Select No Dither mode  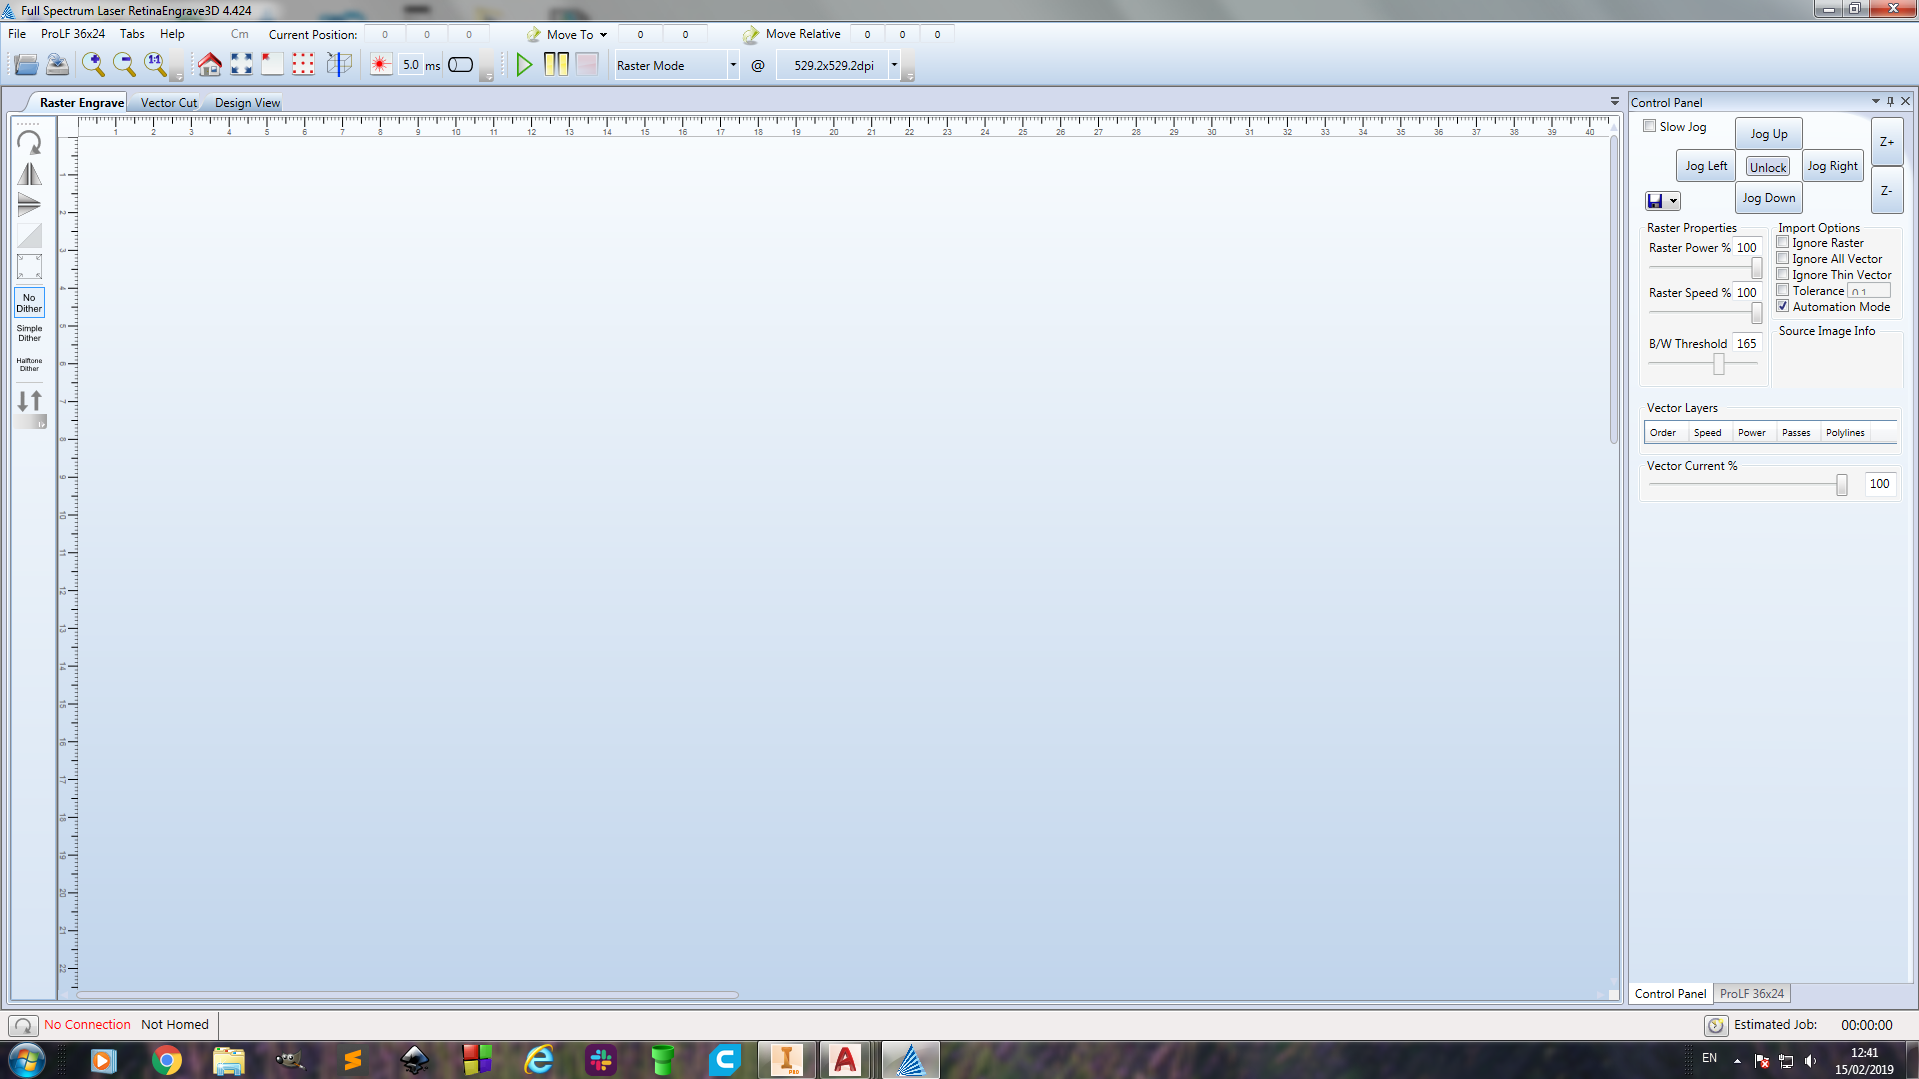(x=30, y=303)
